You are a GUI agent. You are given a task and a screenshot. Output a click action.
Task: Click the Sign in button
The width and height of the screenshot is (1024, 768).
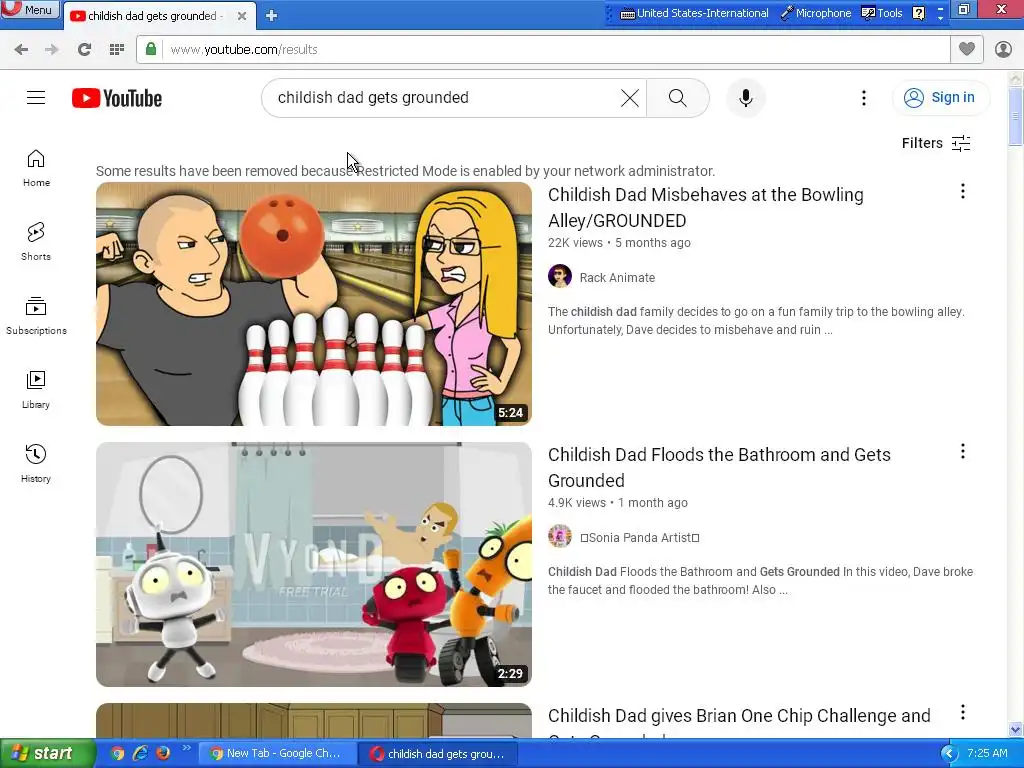[x=940, y=97]
